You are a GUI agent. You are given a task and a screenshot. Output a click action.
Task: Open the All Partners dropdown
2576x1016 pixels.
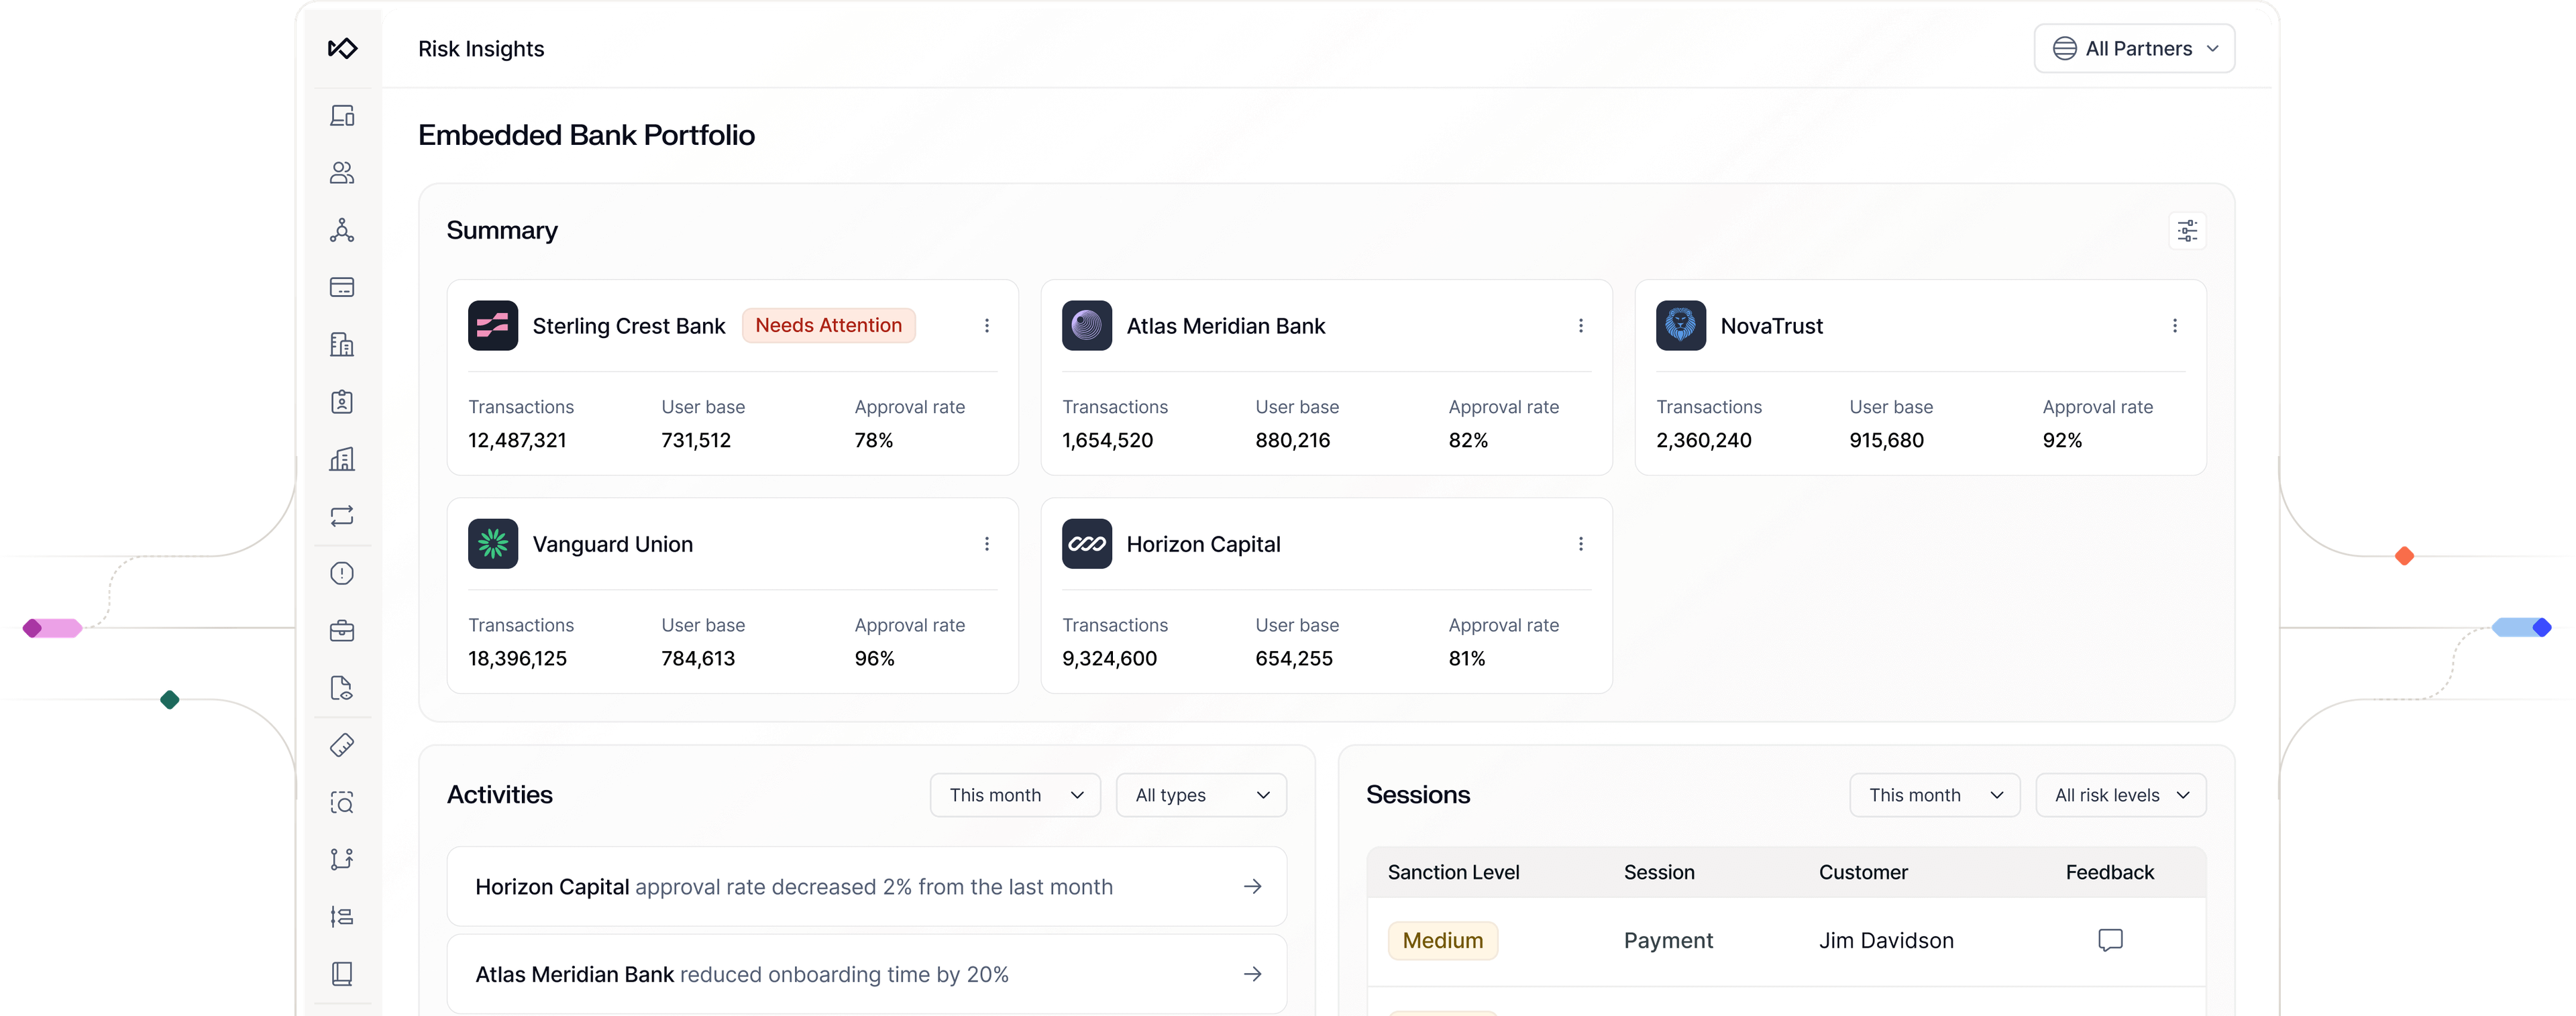tap(2134, 49)
